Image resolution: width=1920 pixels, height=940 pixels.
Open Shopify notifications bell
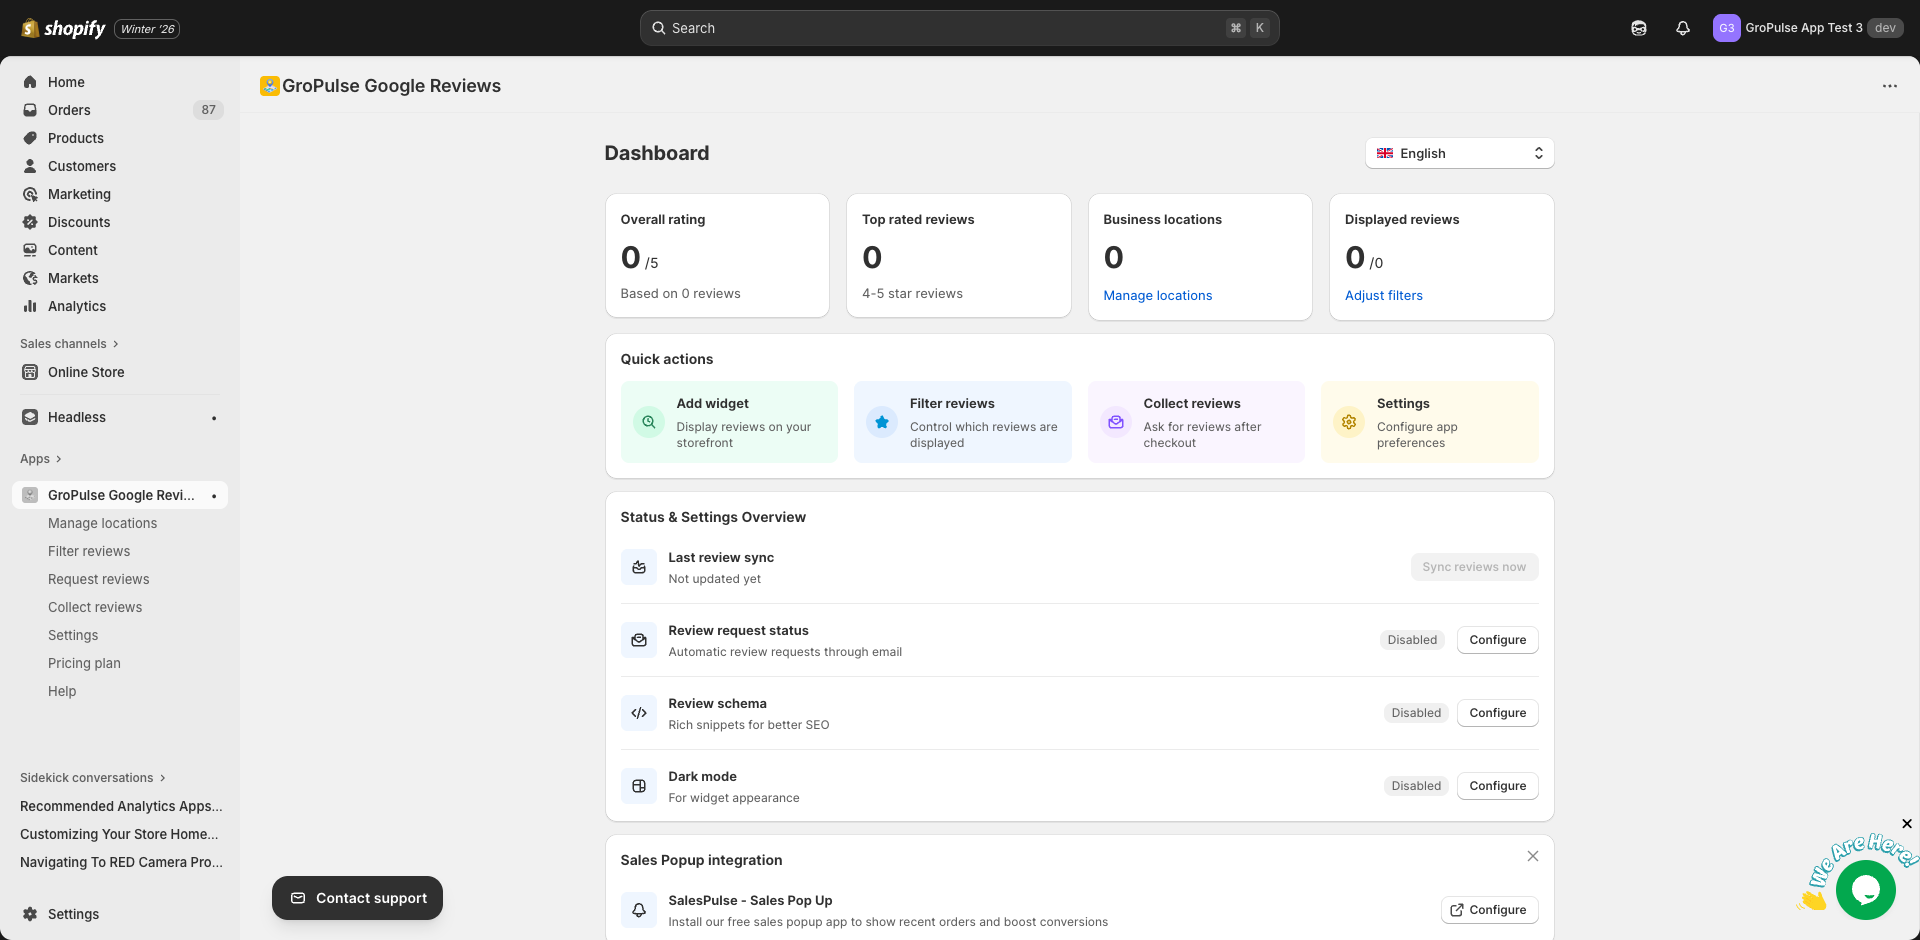point(1681,28)
